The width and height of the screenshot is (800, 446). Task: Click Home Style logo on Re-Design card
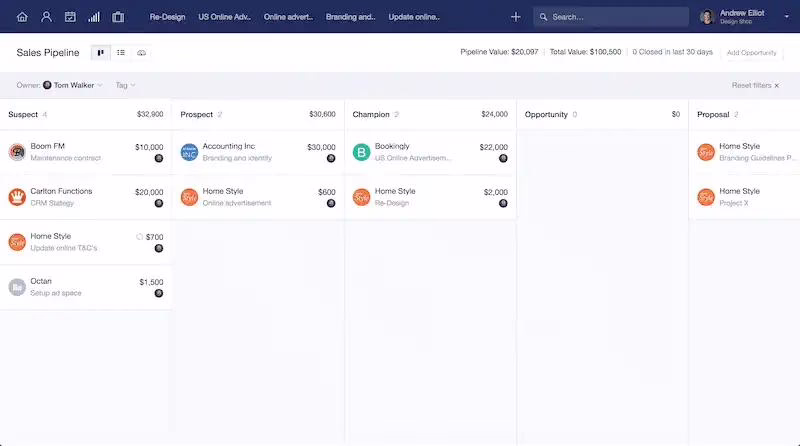click(361, 197)
